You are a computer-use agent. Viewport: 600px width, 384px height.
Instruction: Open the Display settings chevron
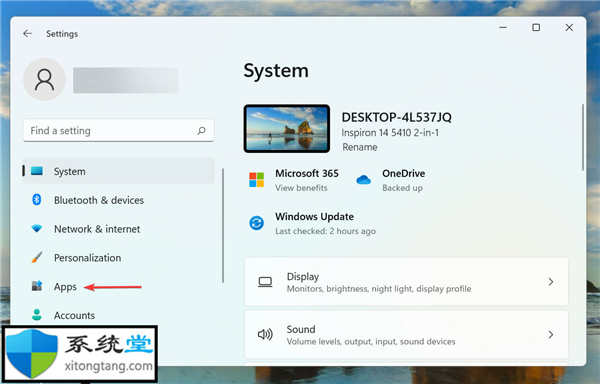551,282
